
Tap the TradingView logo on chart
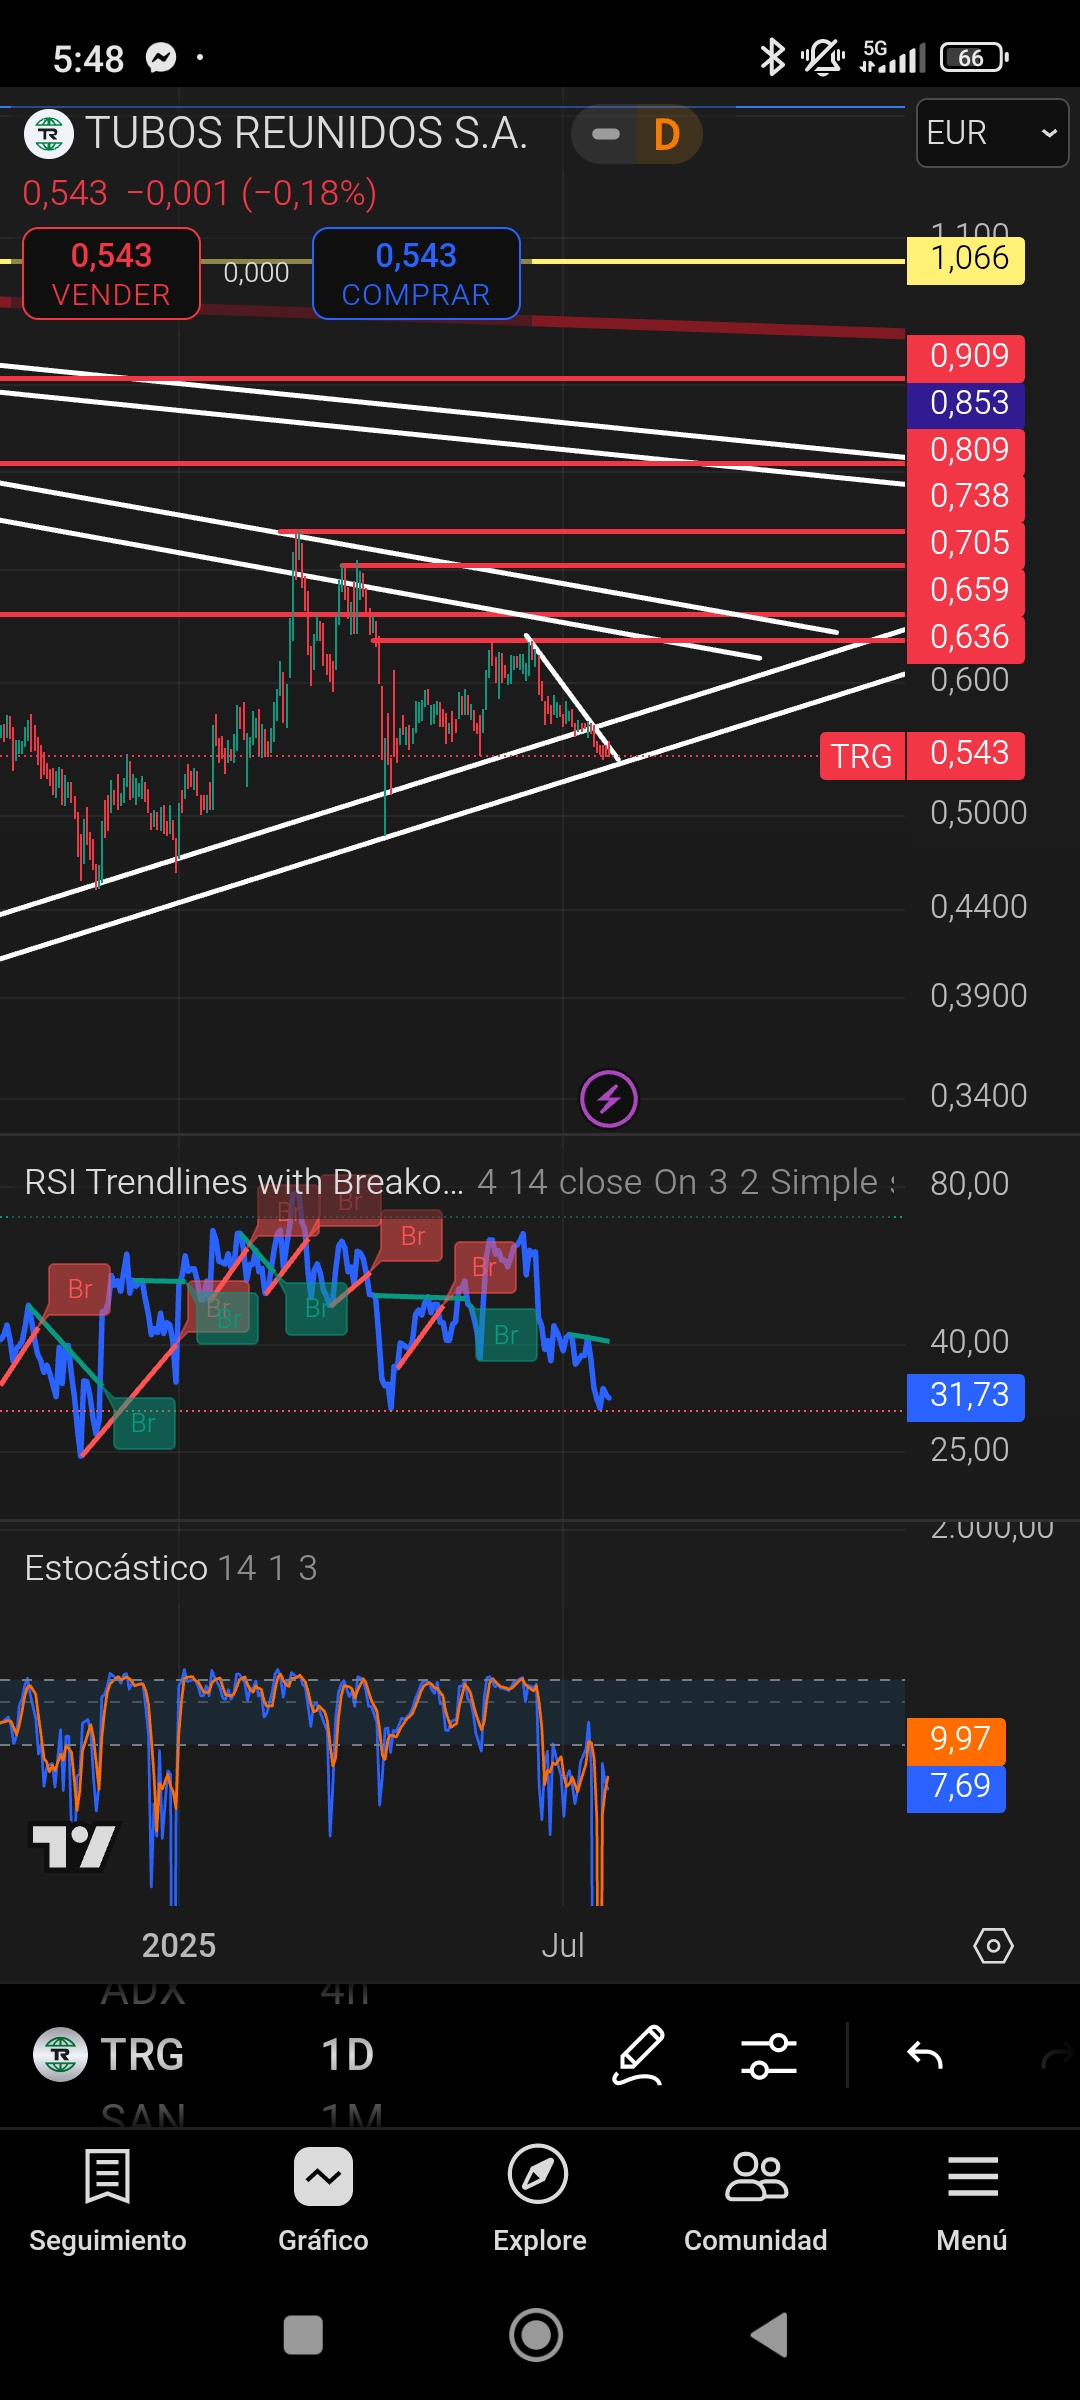[74, 1846]
